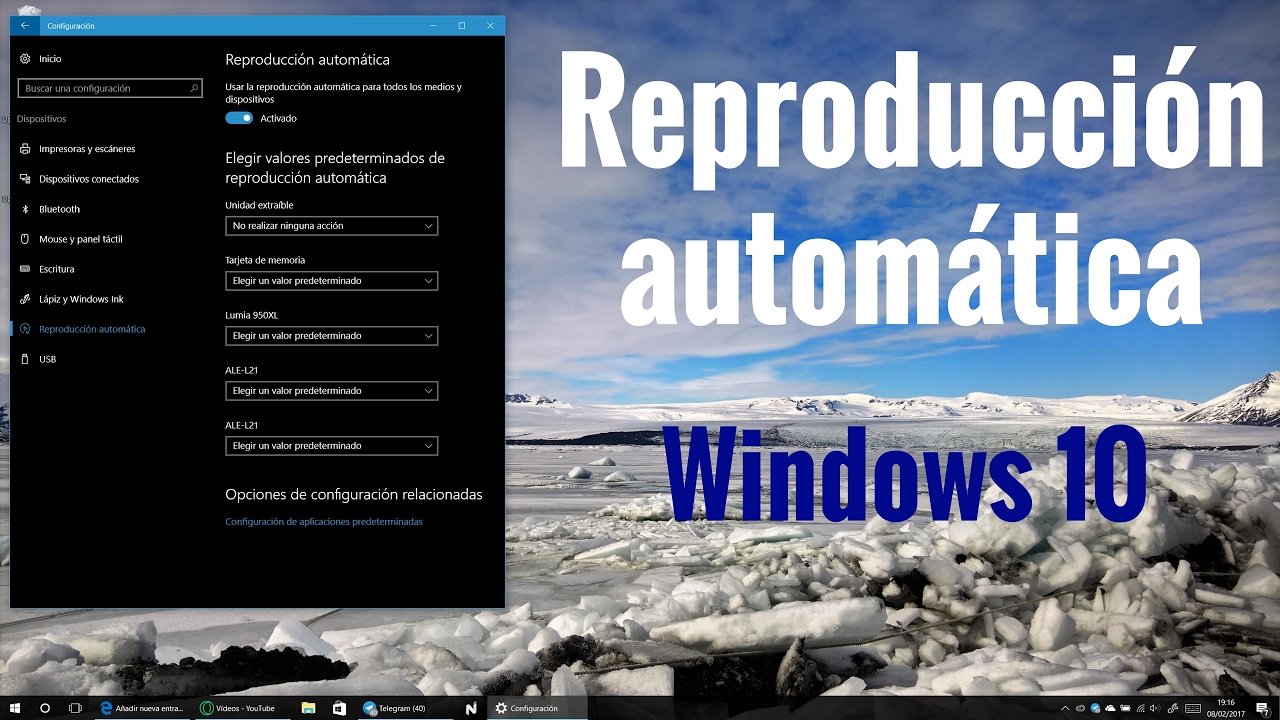Click the 'Buscar una configuración' search field
Screen dimensions: 1280x720
coord(110,88)
